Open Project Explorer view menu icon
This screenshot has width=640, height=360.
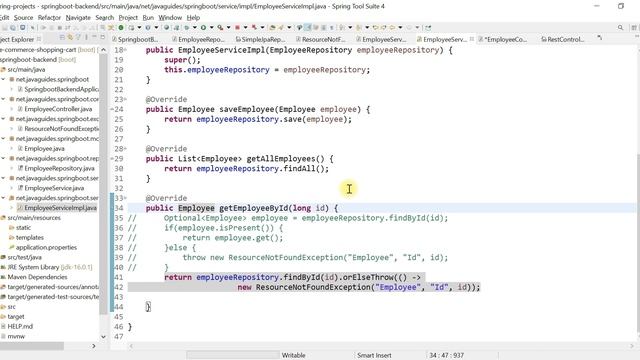[x=86, y=38]
